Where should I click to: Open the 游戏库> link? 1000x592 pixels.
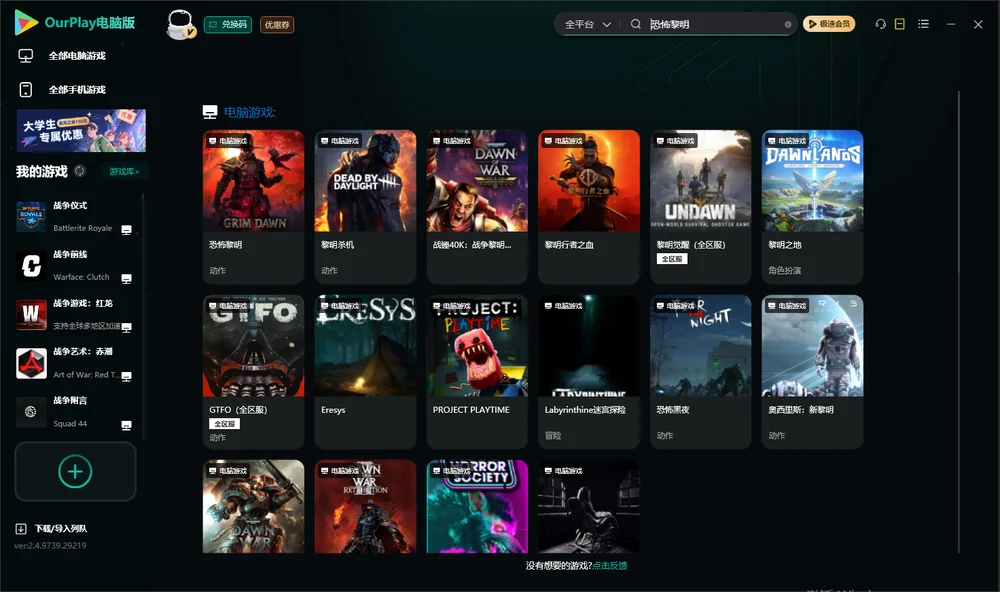124,172
